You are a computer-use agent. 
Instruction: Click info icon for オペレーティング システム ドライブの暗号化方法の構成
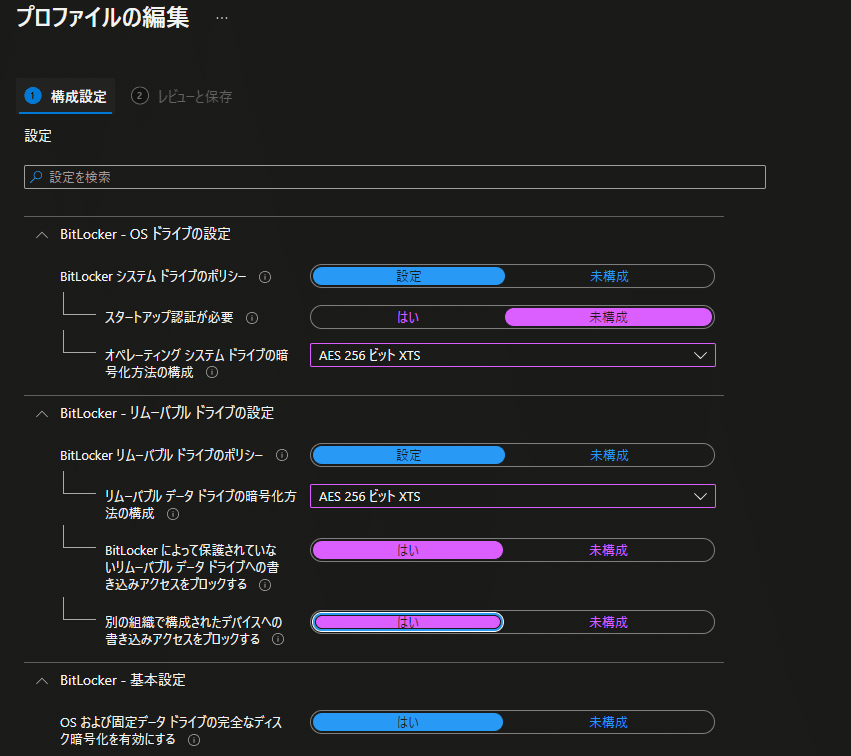[x=212, y=372]
